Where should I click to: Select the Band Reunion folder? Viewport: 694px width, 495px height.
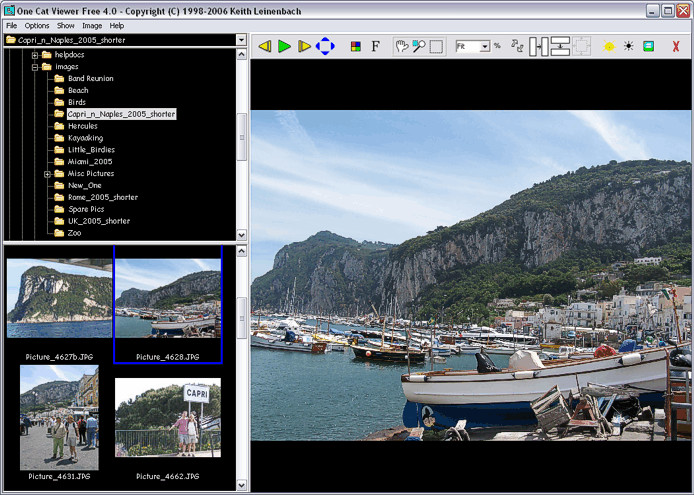pyautogui.click(x=90, y=78)
